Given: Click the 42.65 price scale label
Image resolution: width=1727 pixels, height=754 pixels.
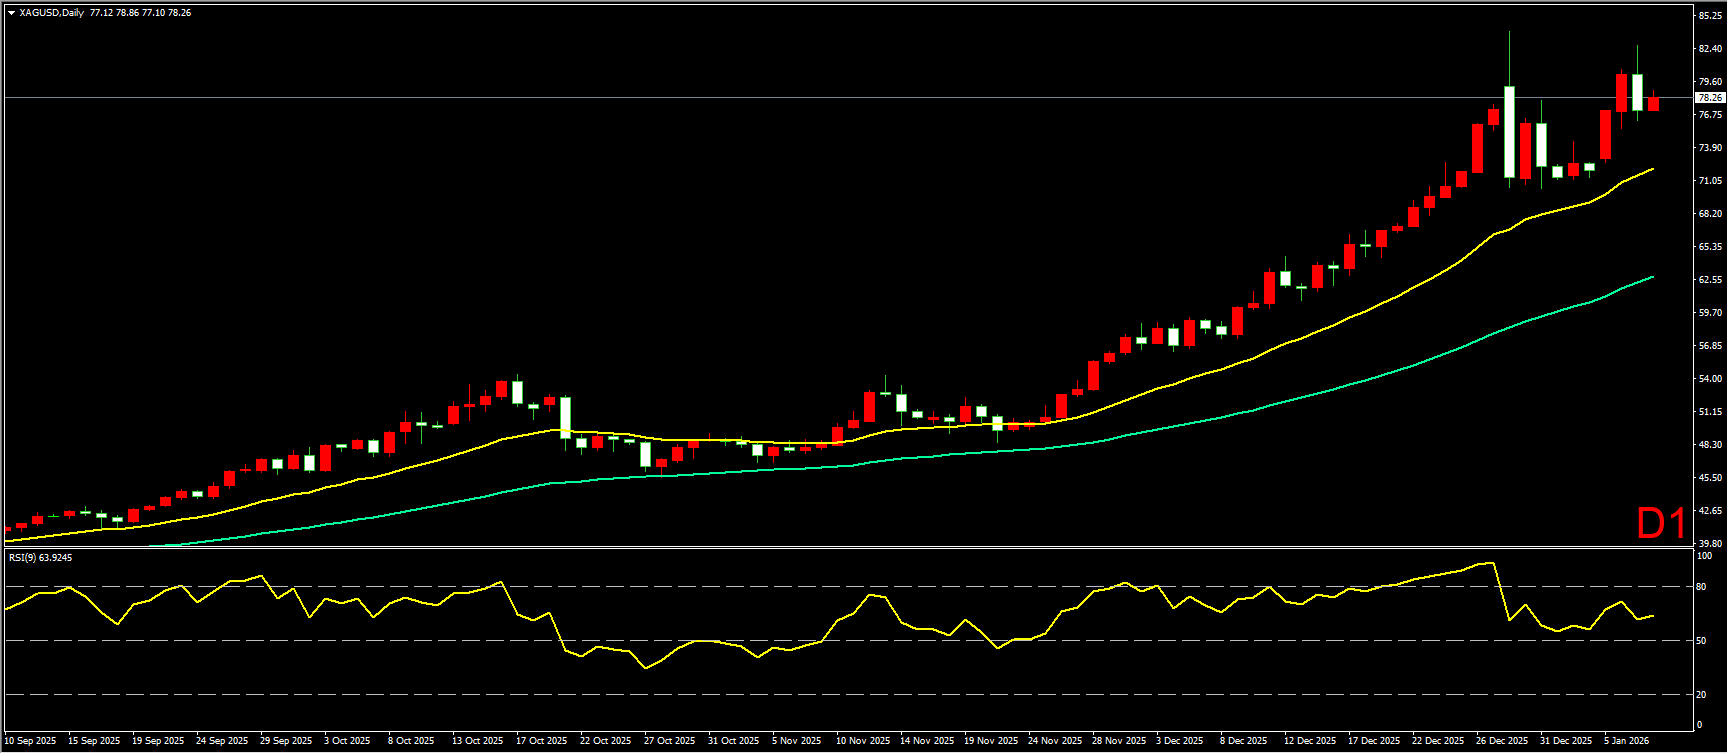Looking at the screenshot, I should coord(1709,511).
